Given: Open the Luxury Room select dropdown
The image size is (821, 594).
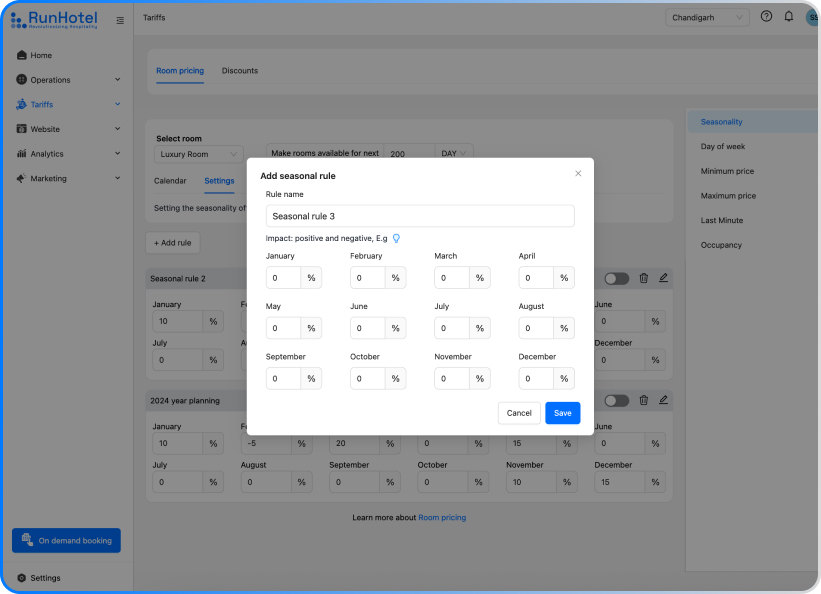Looking at the screenshot, I should [198, 154].
